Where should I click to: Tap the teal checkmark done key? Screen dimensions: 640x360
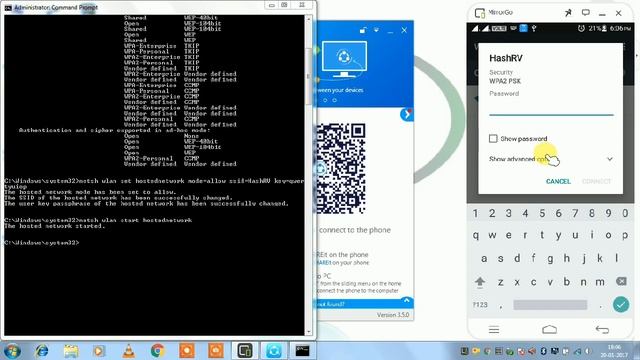pyautogui.click(x=621, y=304)
